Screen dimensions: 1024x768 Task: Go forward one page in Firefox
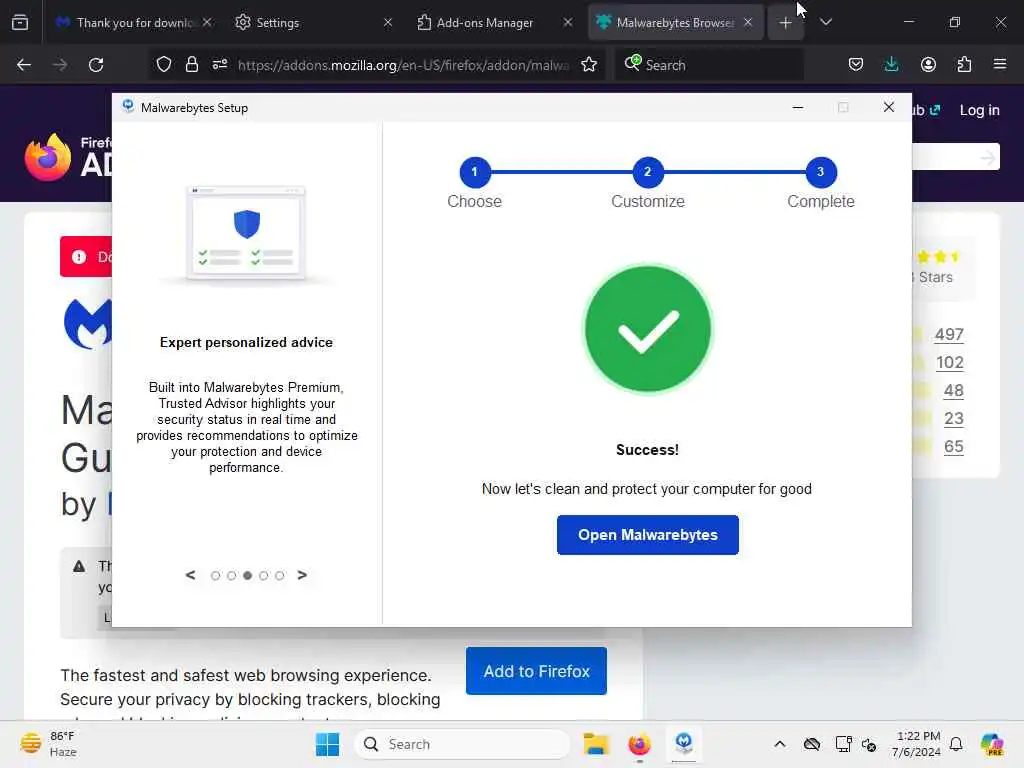pyautogui.click(x=60, y=65)
